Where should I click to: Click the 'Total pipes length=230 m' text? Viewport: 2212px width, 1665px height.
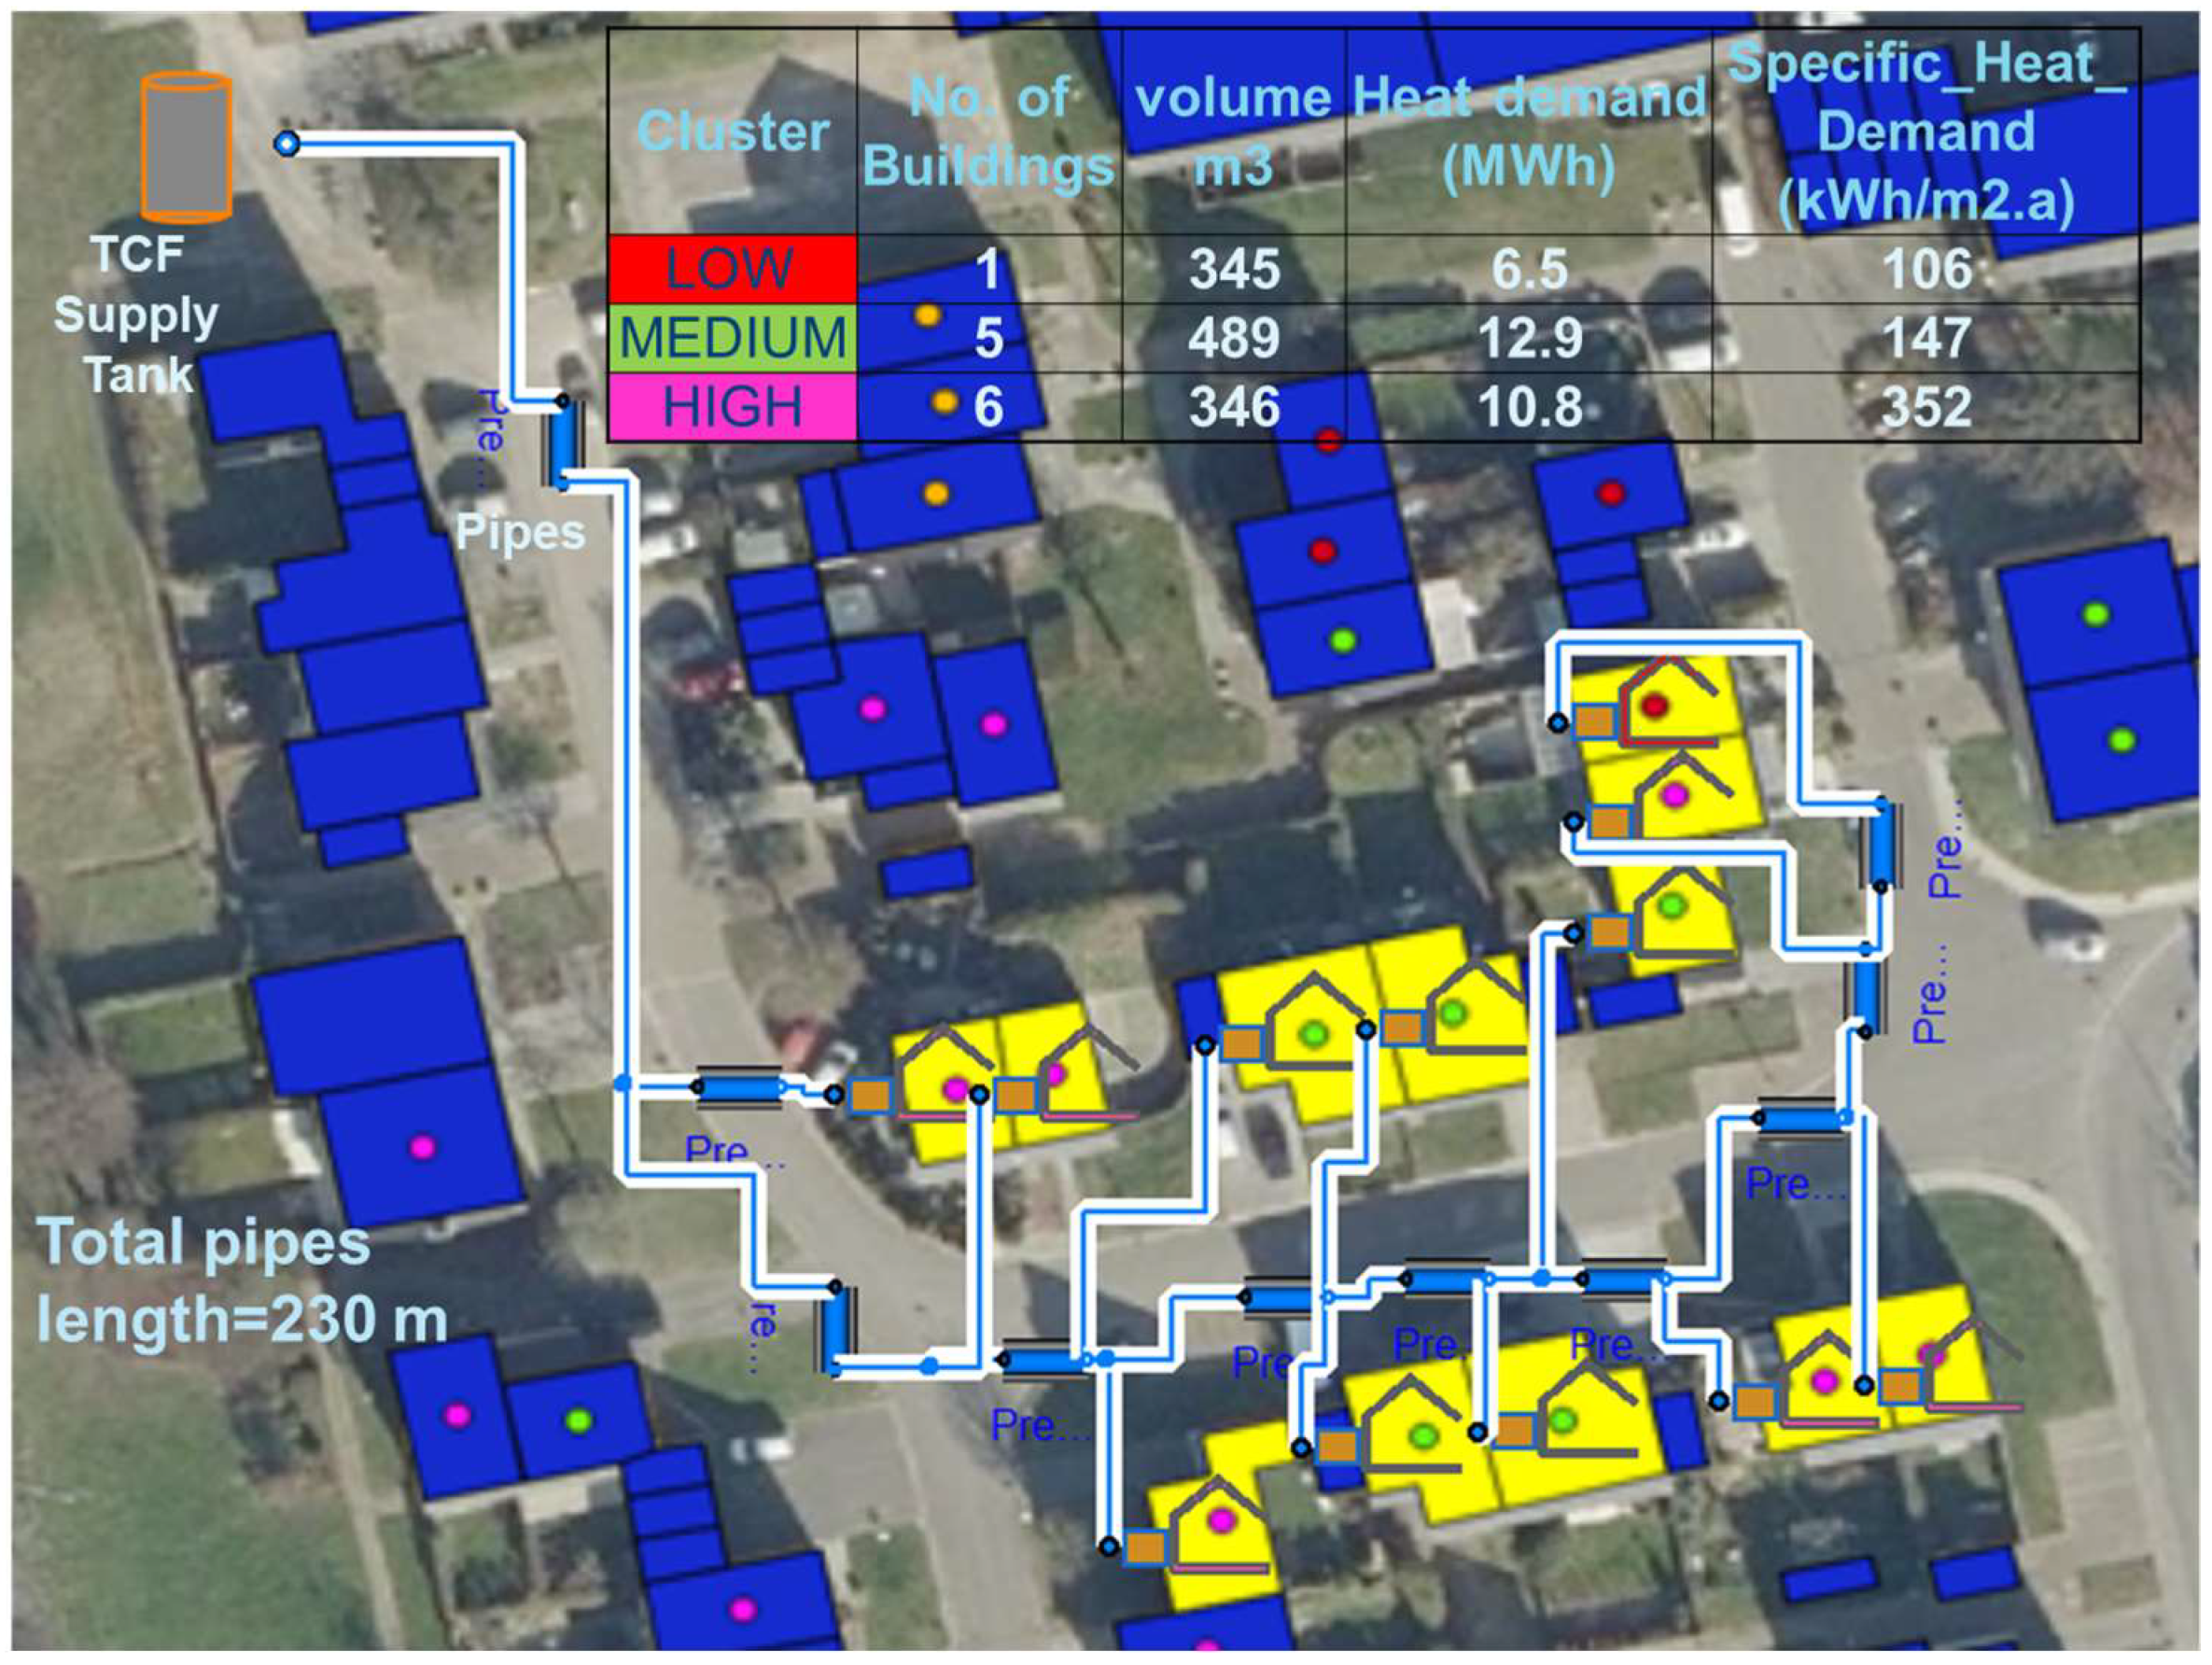pos(241,1281)
